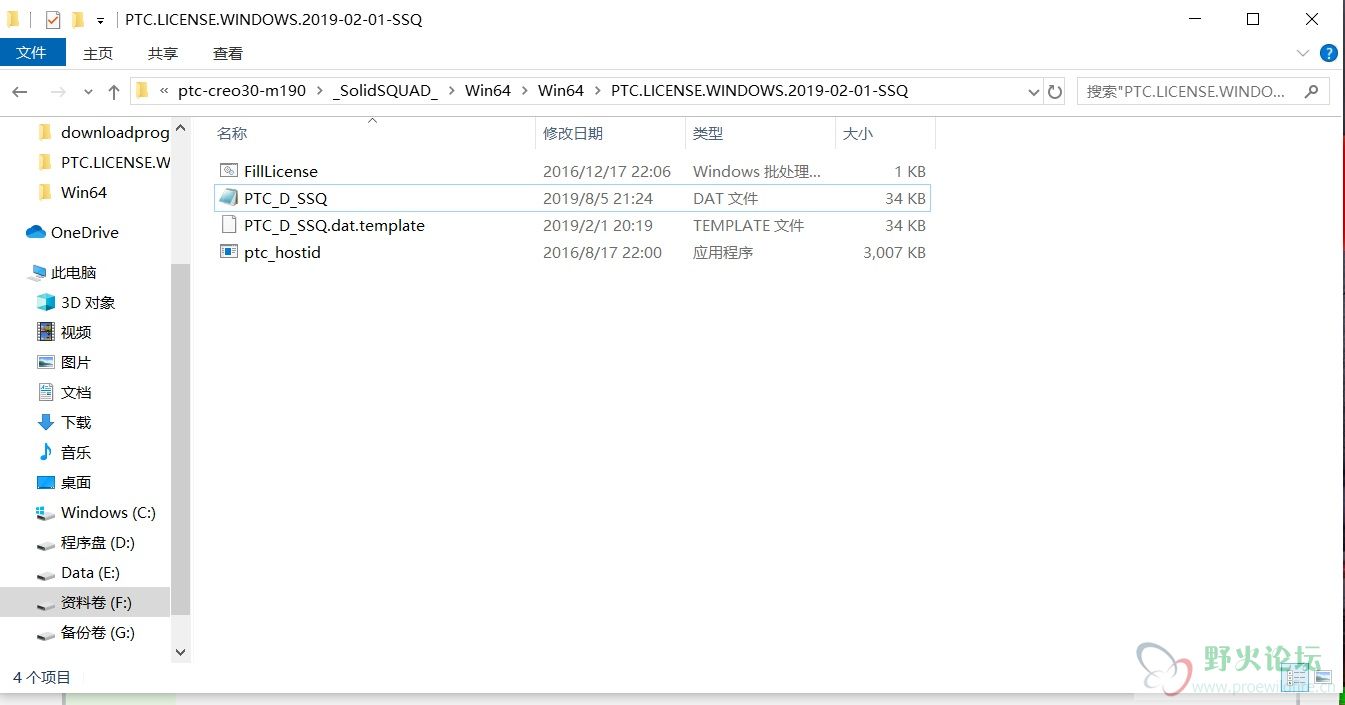The width and height of the screenshot is (1345, 705).
Task: Sort by the 大小 column header
Action: [x=858, y=133]
